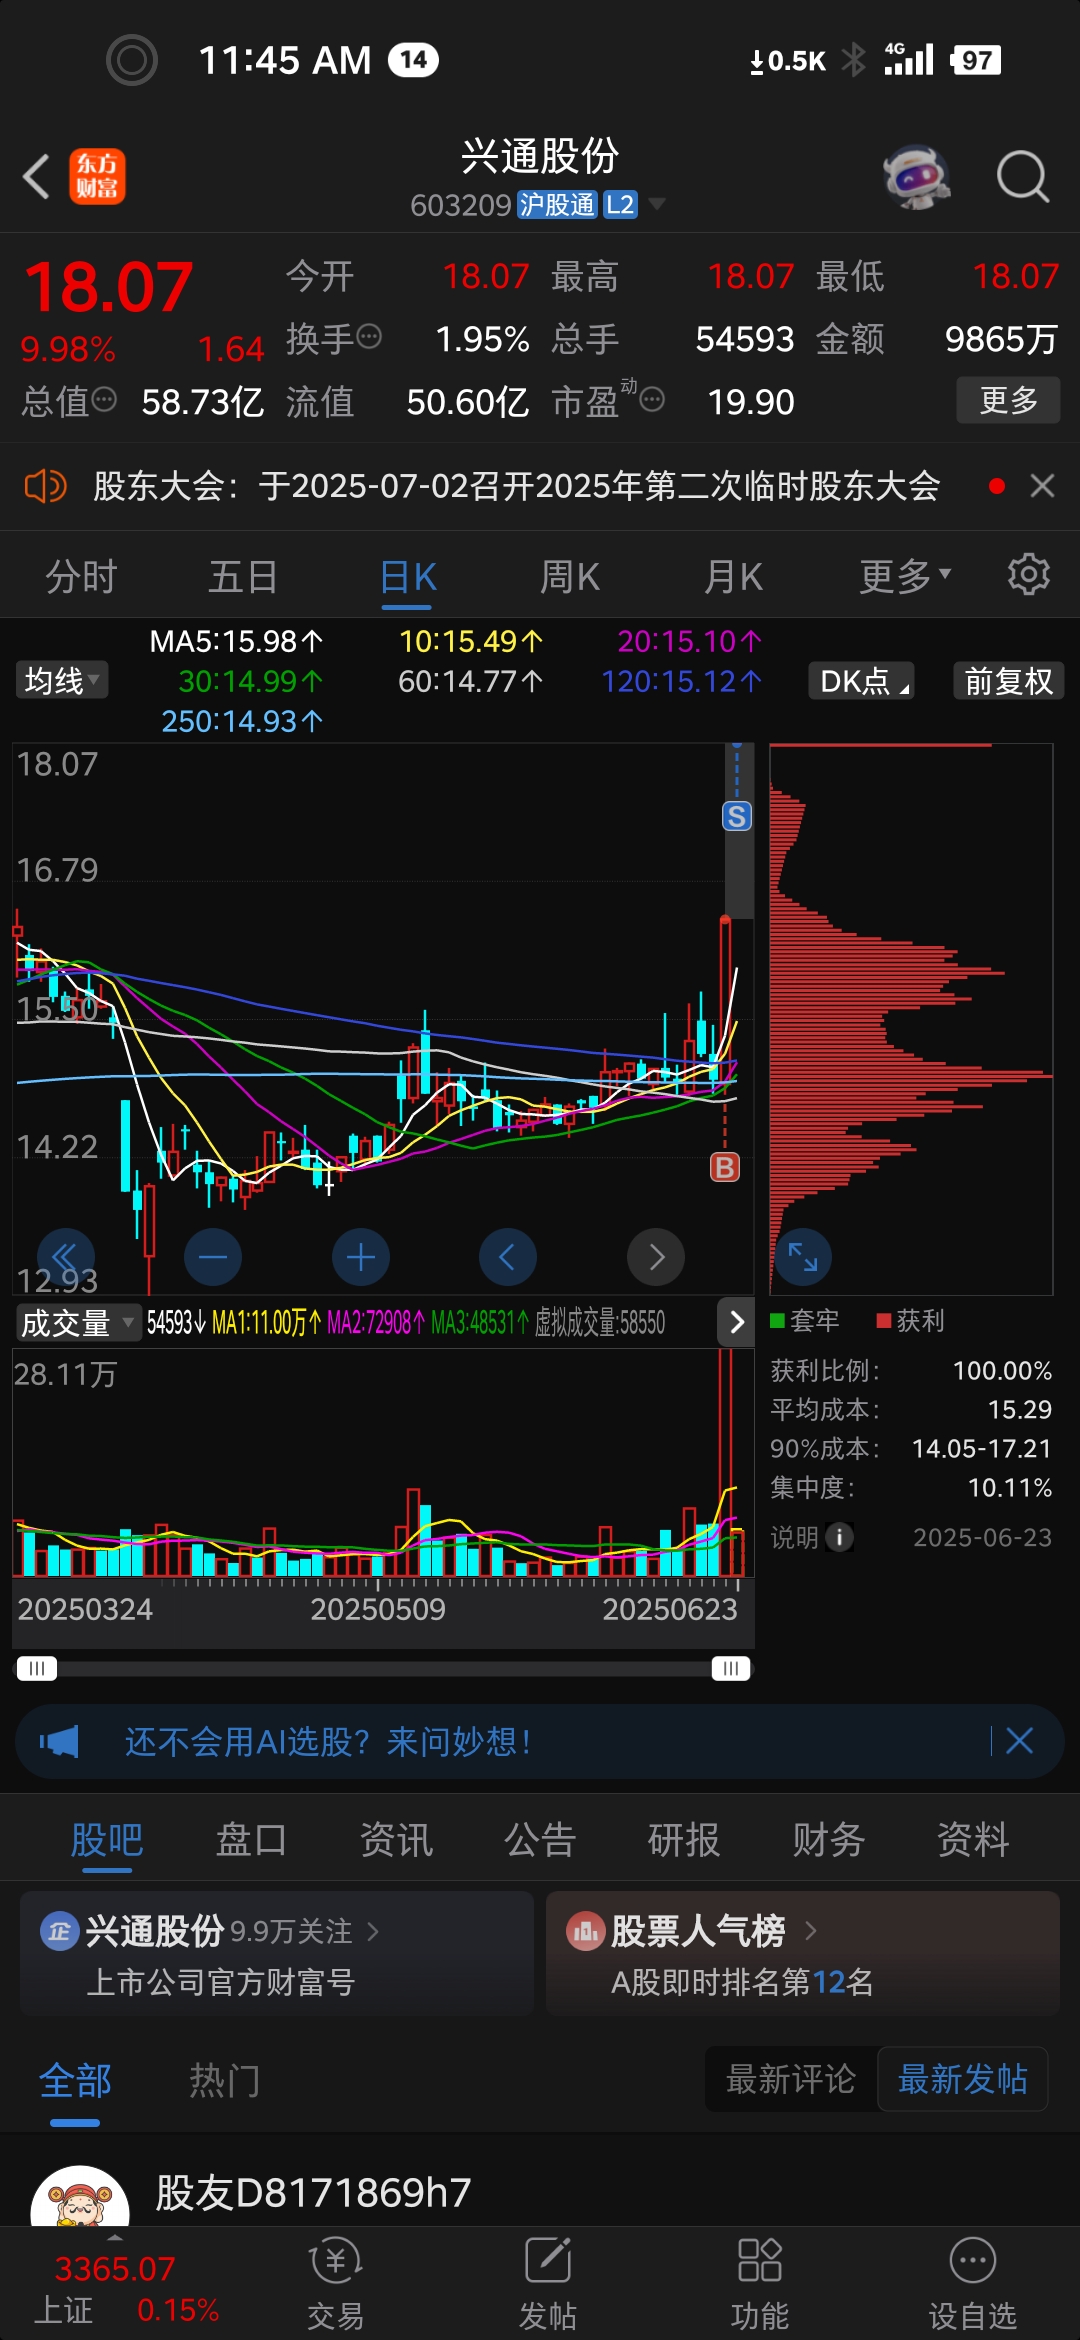Open the 总值 info circle icon
The width and height of the screenshot is (1080, 2340).
[104, 400]
